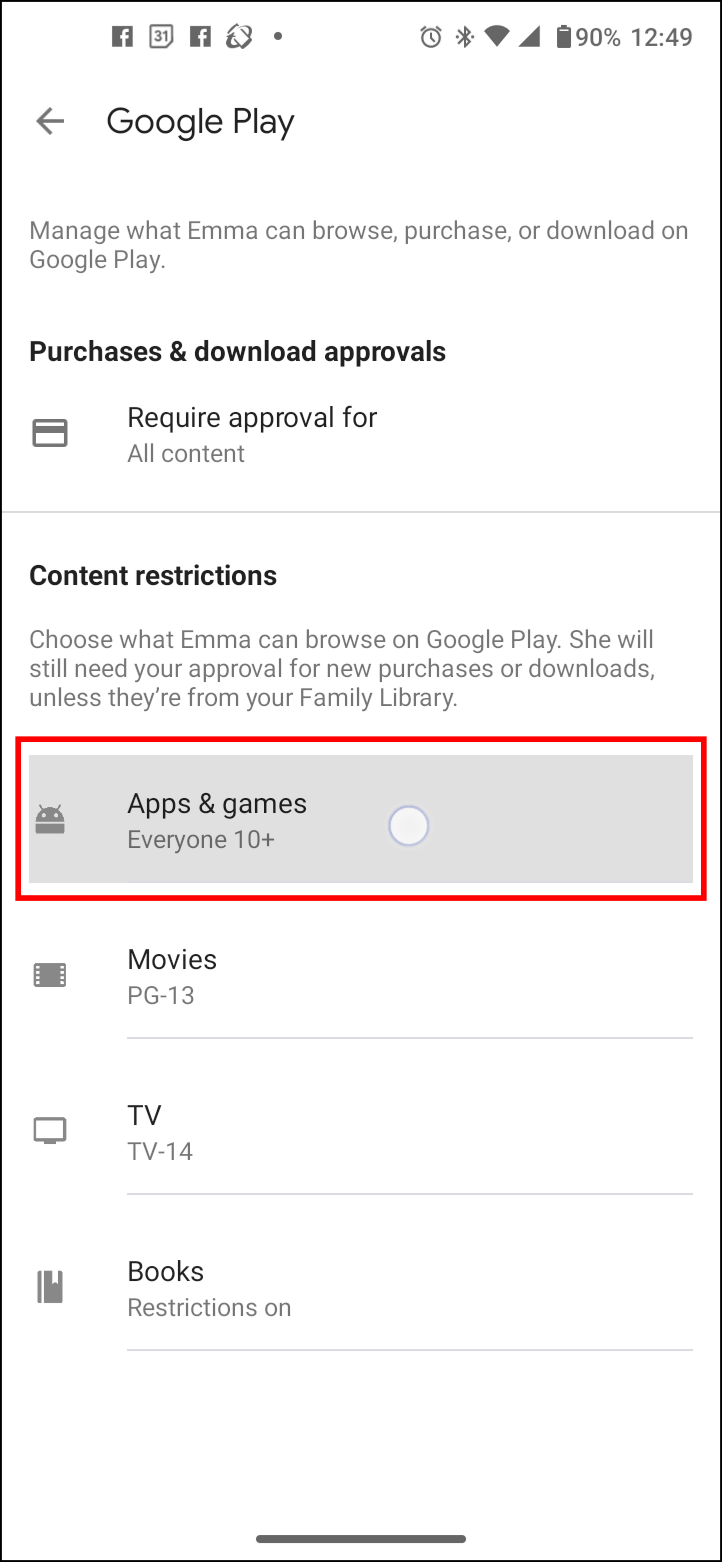Tap the calendar 31 notification icon
The height and width of the screenshot is (1562, 722).
160,38
